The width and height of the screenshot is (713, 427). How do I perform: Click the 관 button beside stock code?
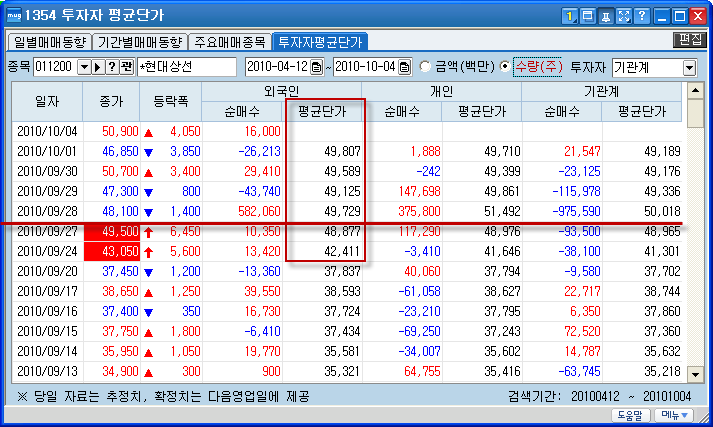click(x=126, y=67)
